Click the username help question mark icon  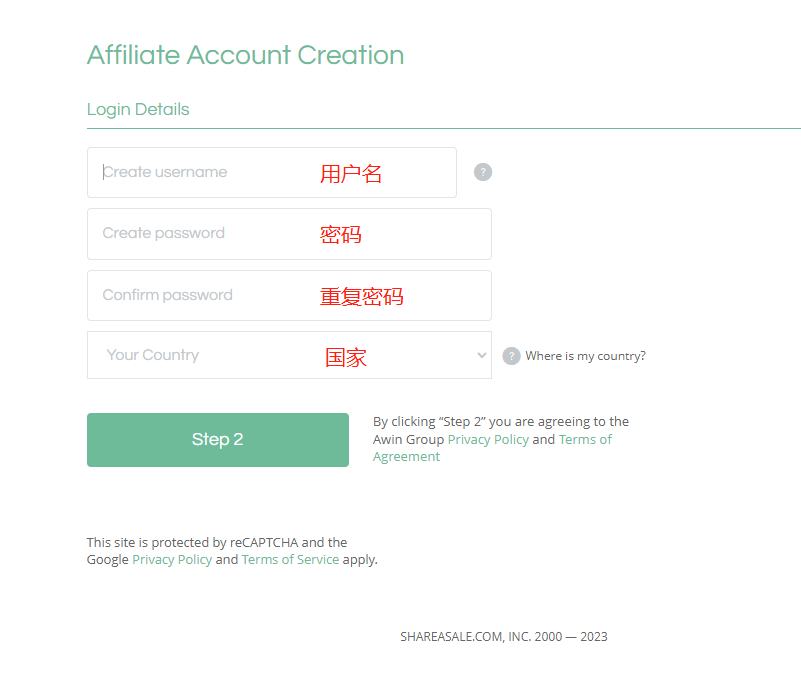click(x=483, y=172)
